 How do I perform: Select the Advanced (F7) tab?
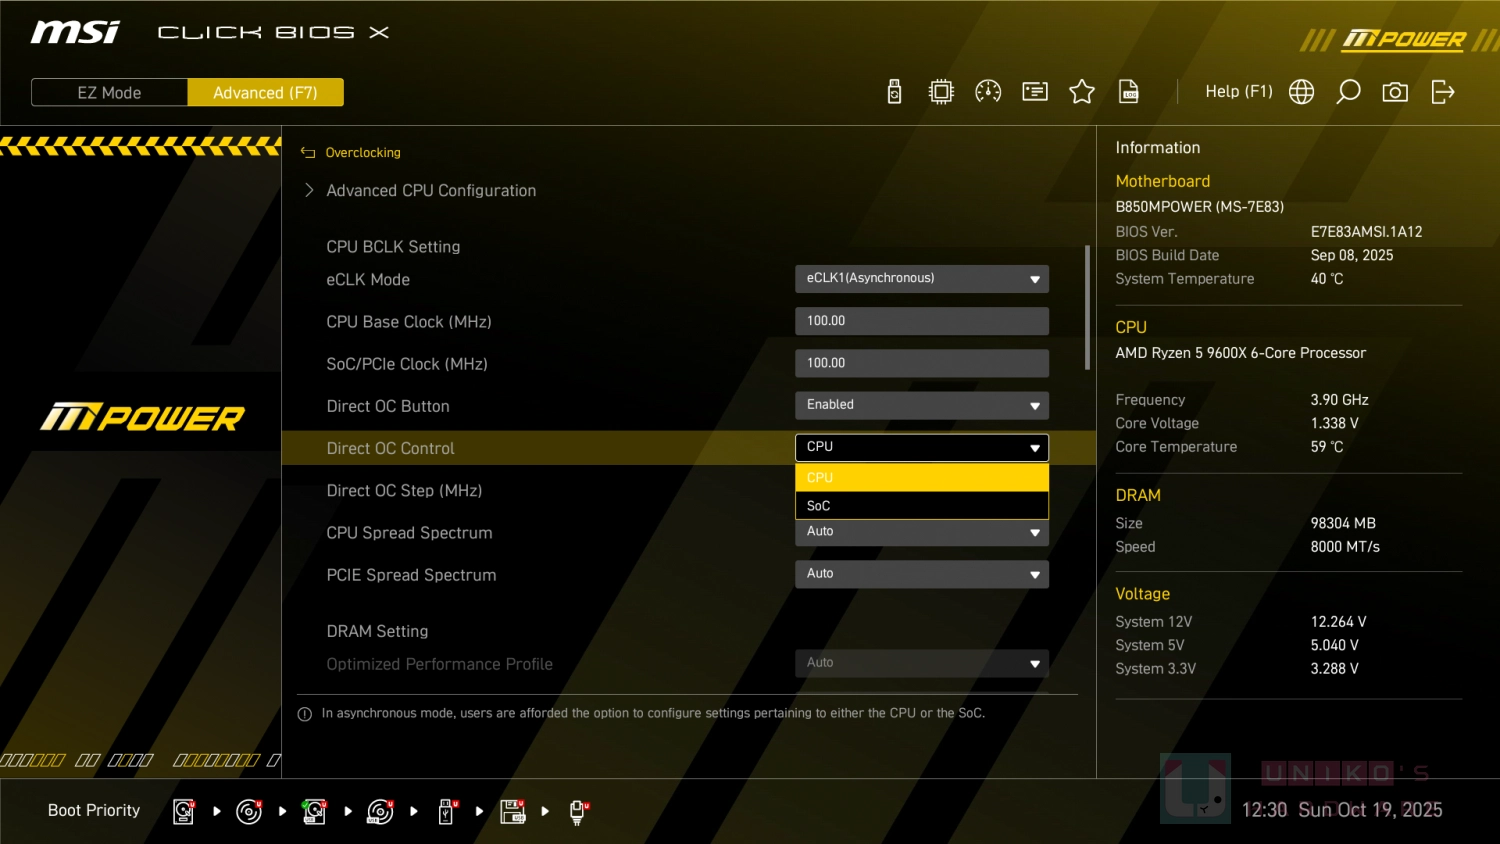click(265, 93)
